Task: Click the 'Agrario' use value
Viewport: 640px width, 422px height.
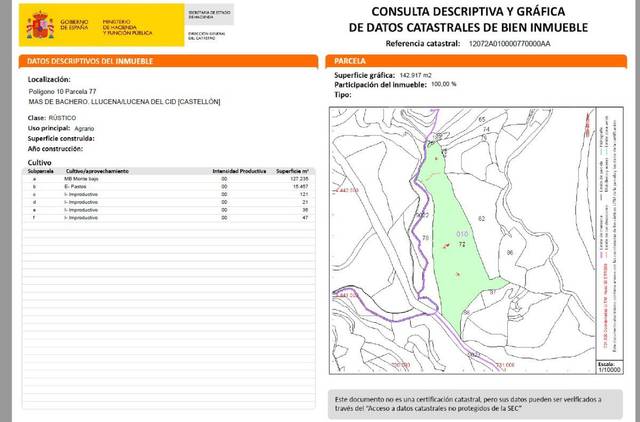Action: point(84,129)
